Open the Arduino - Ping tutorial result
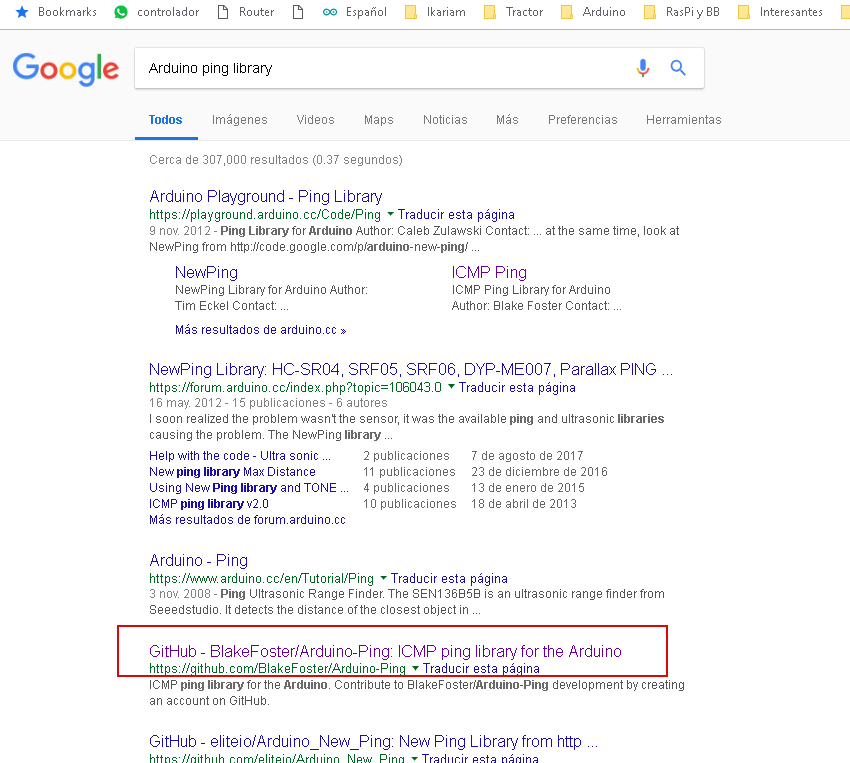Viewport: 850px width, 763px height. (198, 560)
